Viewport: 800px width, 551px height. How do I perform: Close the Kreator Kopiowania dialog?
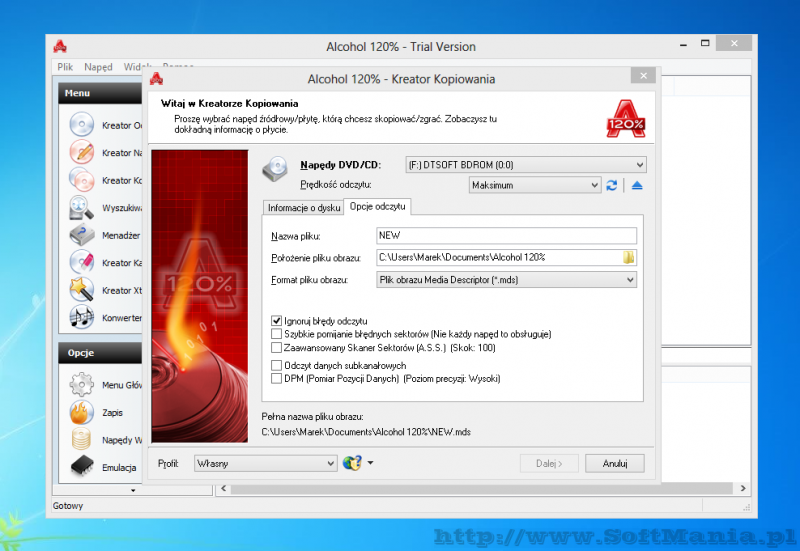[643, 76]
